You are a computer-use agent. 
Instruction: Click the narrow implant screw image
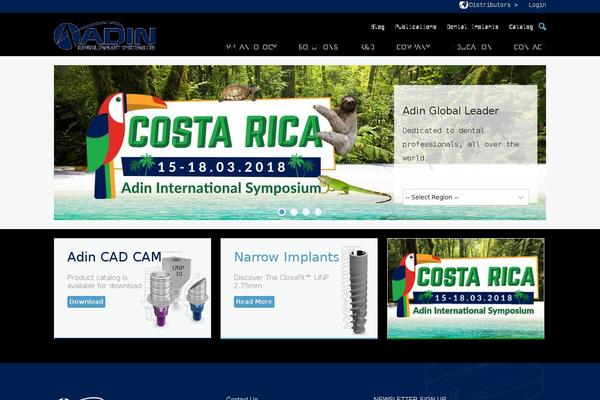(356, 291)
